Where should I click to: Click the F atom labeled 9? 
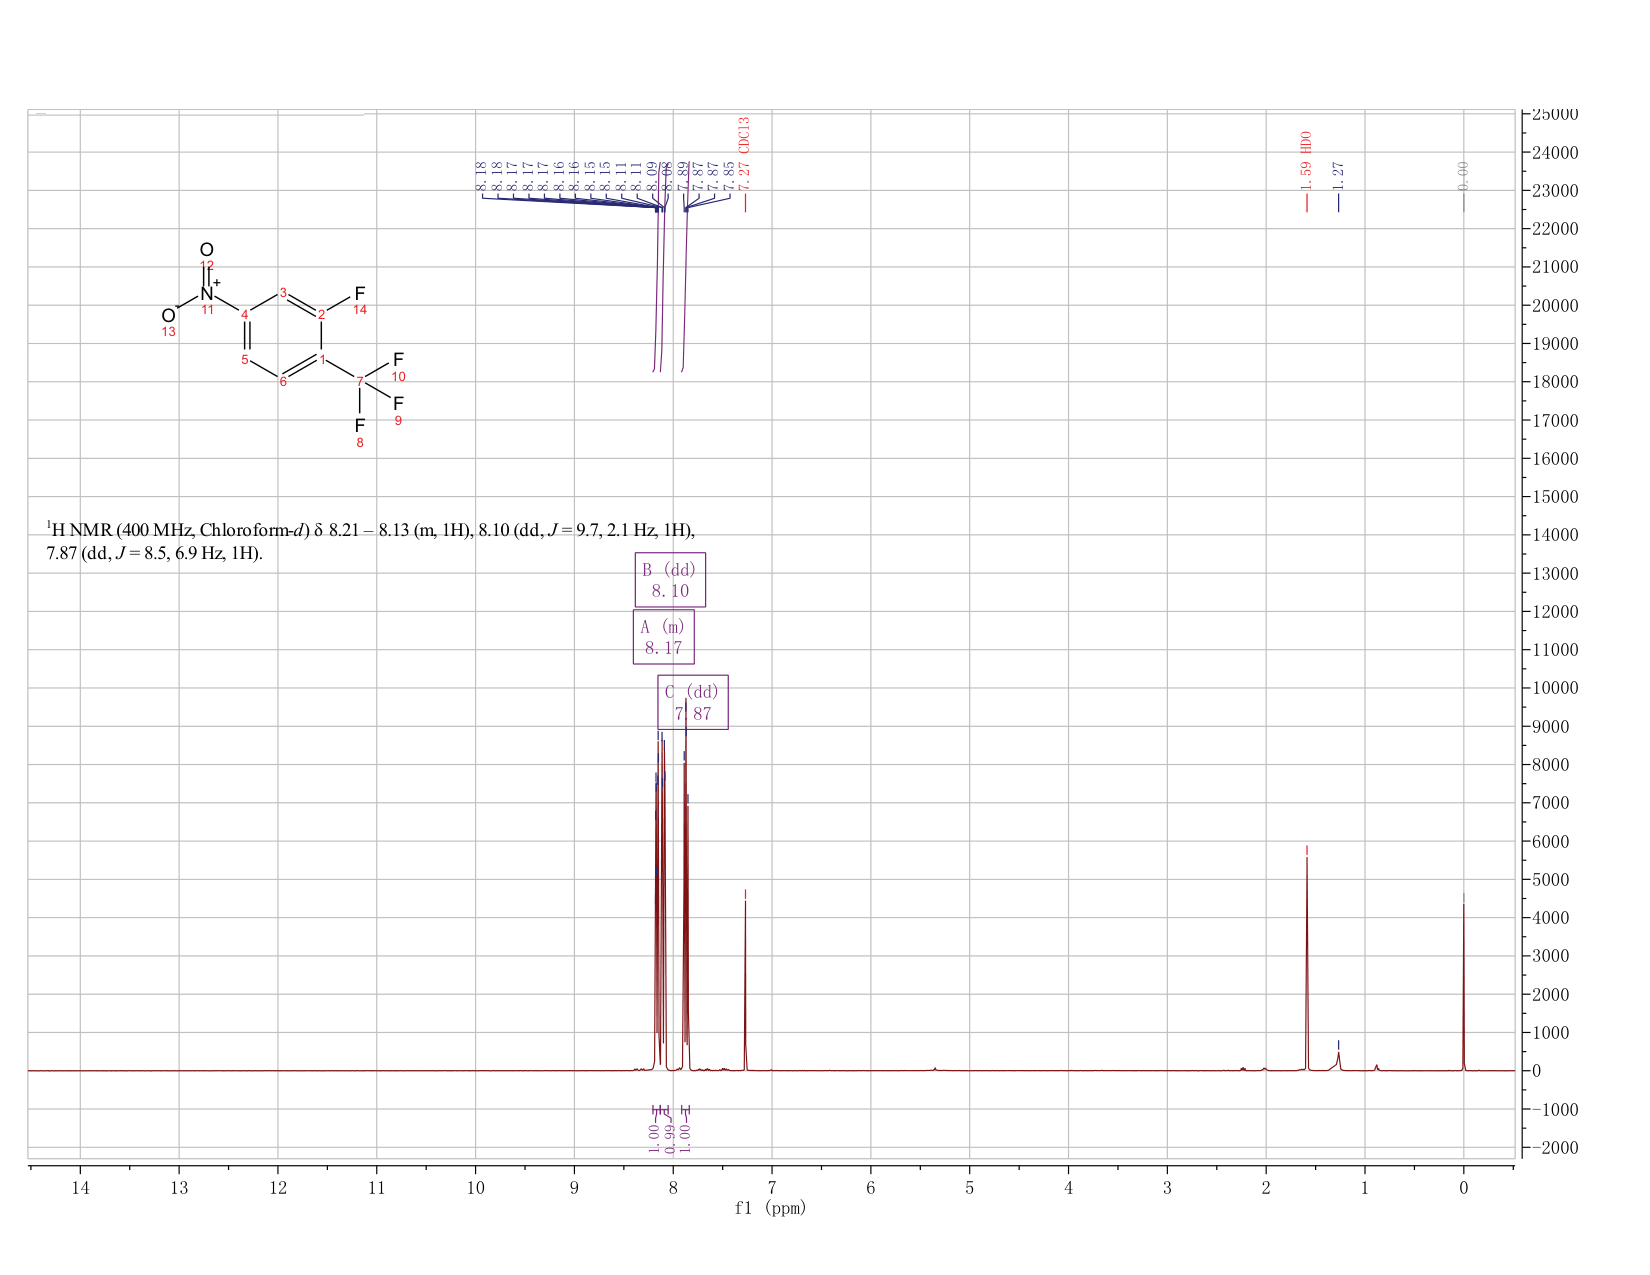[x=398, y=403]
